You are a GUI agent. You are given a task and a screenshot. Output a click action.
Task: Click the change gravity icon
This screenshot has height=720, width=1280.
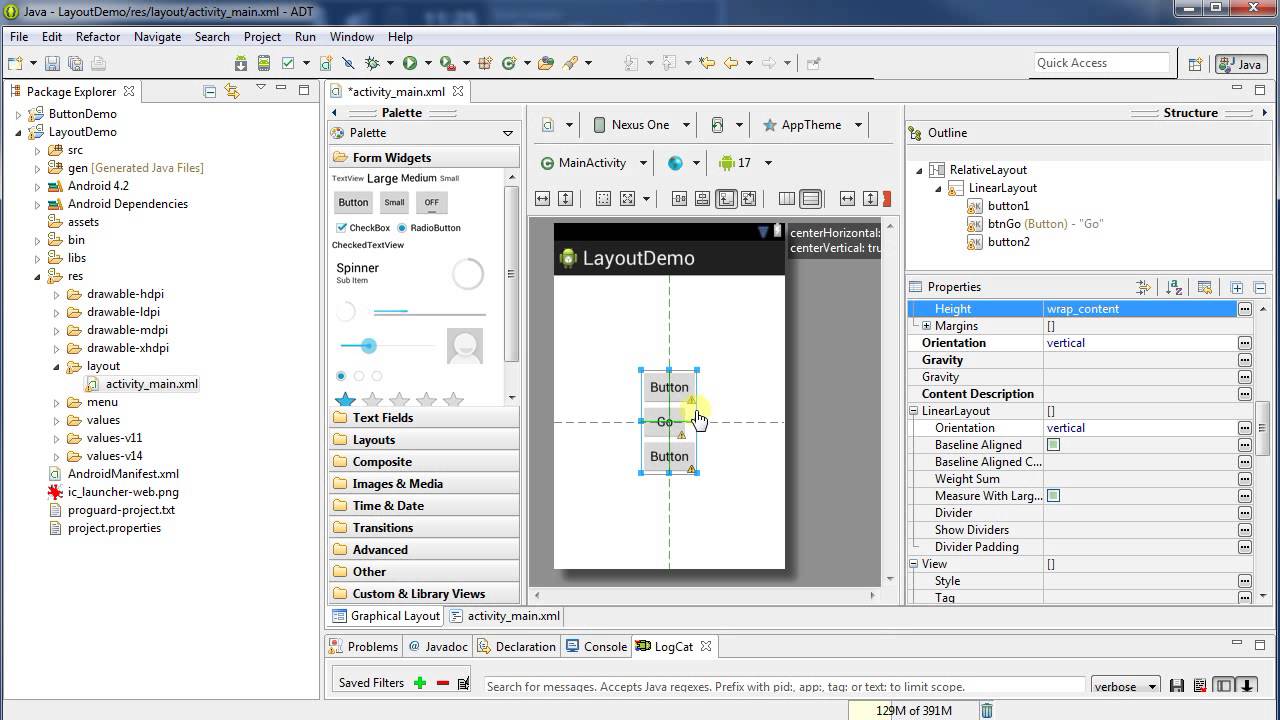tap(627, 199)
